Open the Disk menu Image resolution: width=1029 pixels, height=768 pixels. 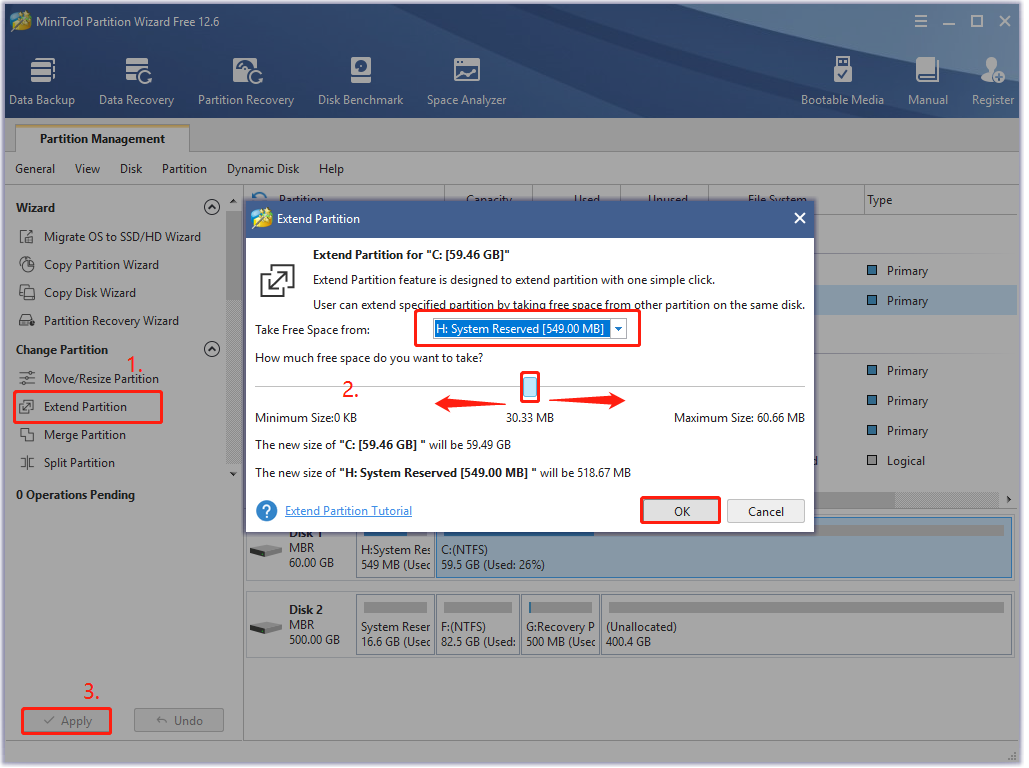click(x=131, y=169)
